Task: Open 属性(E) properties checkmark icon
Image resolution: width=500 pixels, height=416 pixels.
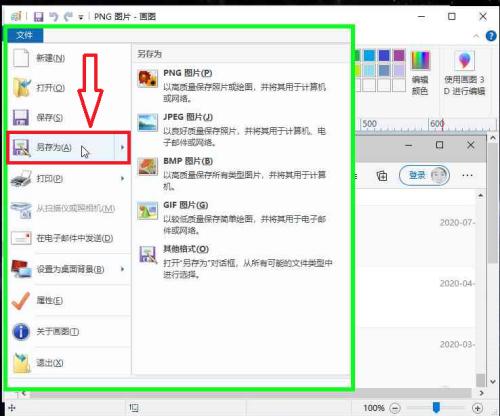Action: (x=21, y=300)
